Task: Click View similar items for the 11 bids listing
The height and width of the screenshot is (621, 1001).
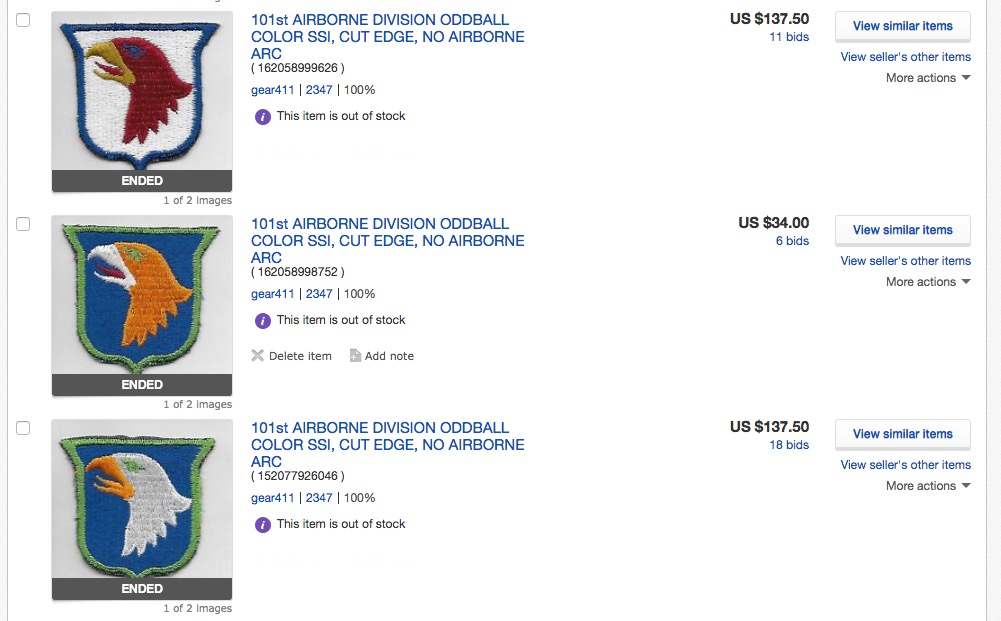Action: point(902,26)
